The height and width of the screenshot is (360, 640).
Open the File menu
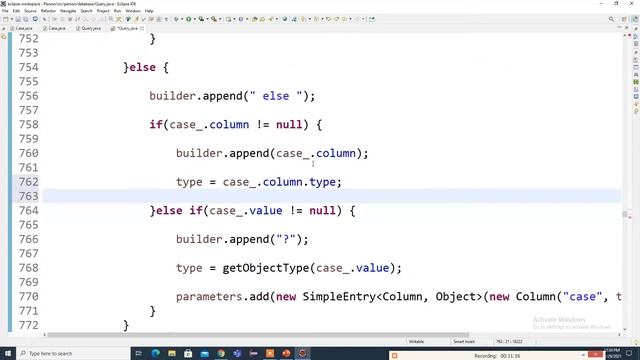coord(5,11)
